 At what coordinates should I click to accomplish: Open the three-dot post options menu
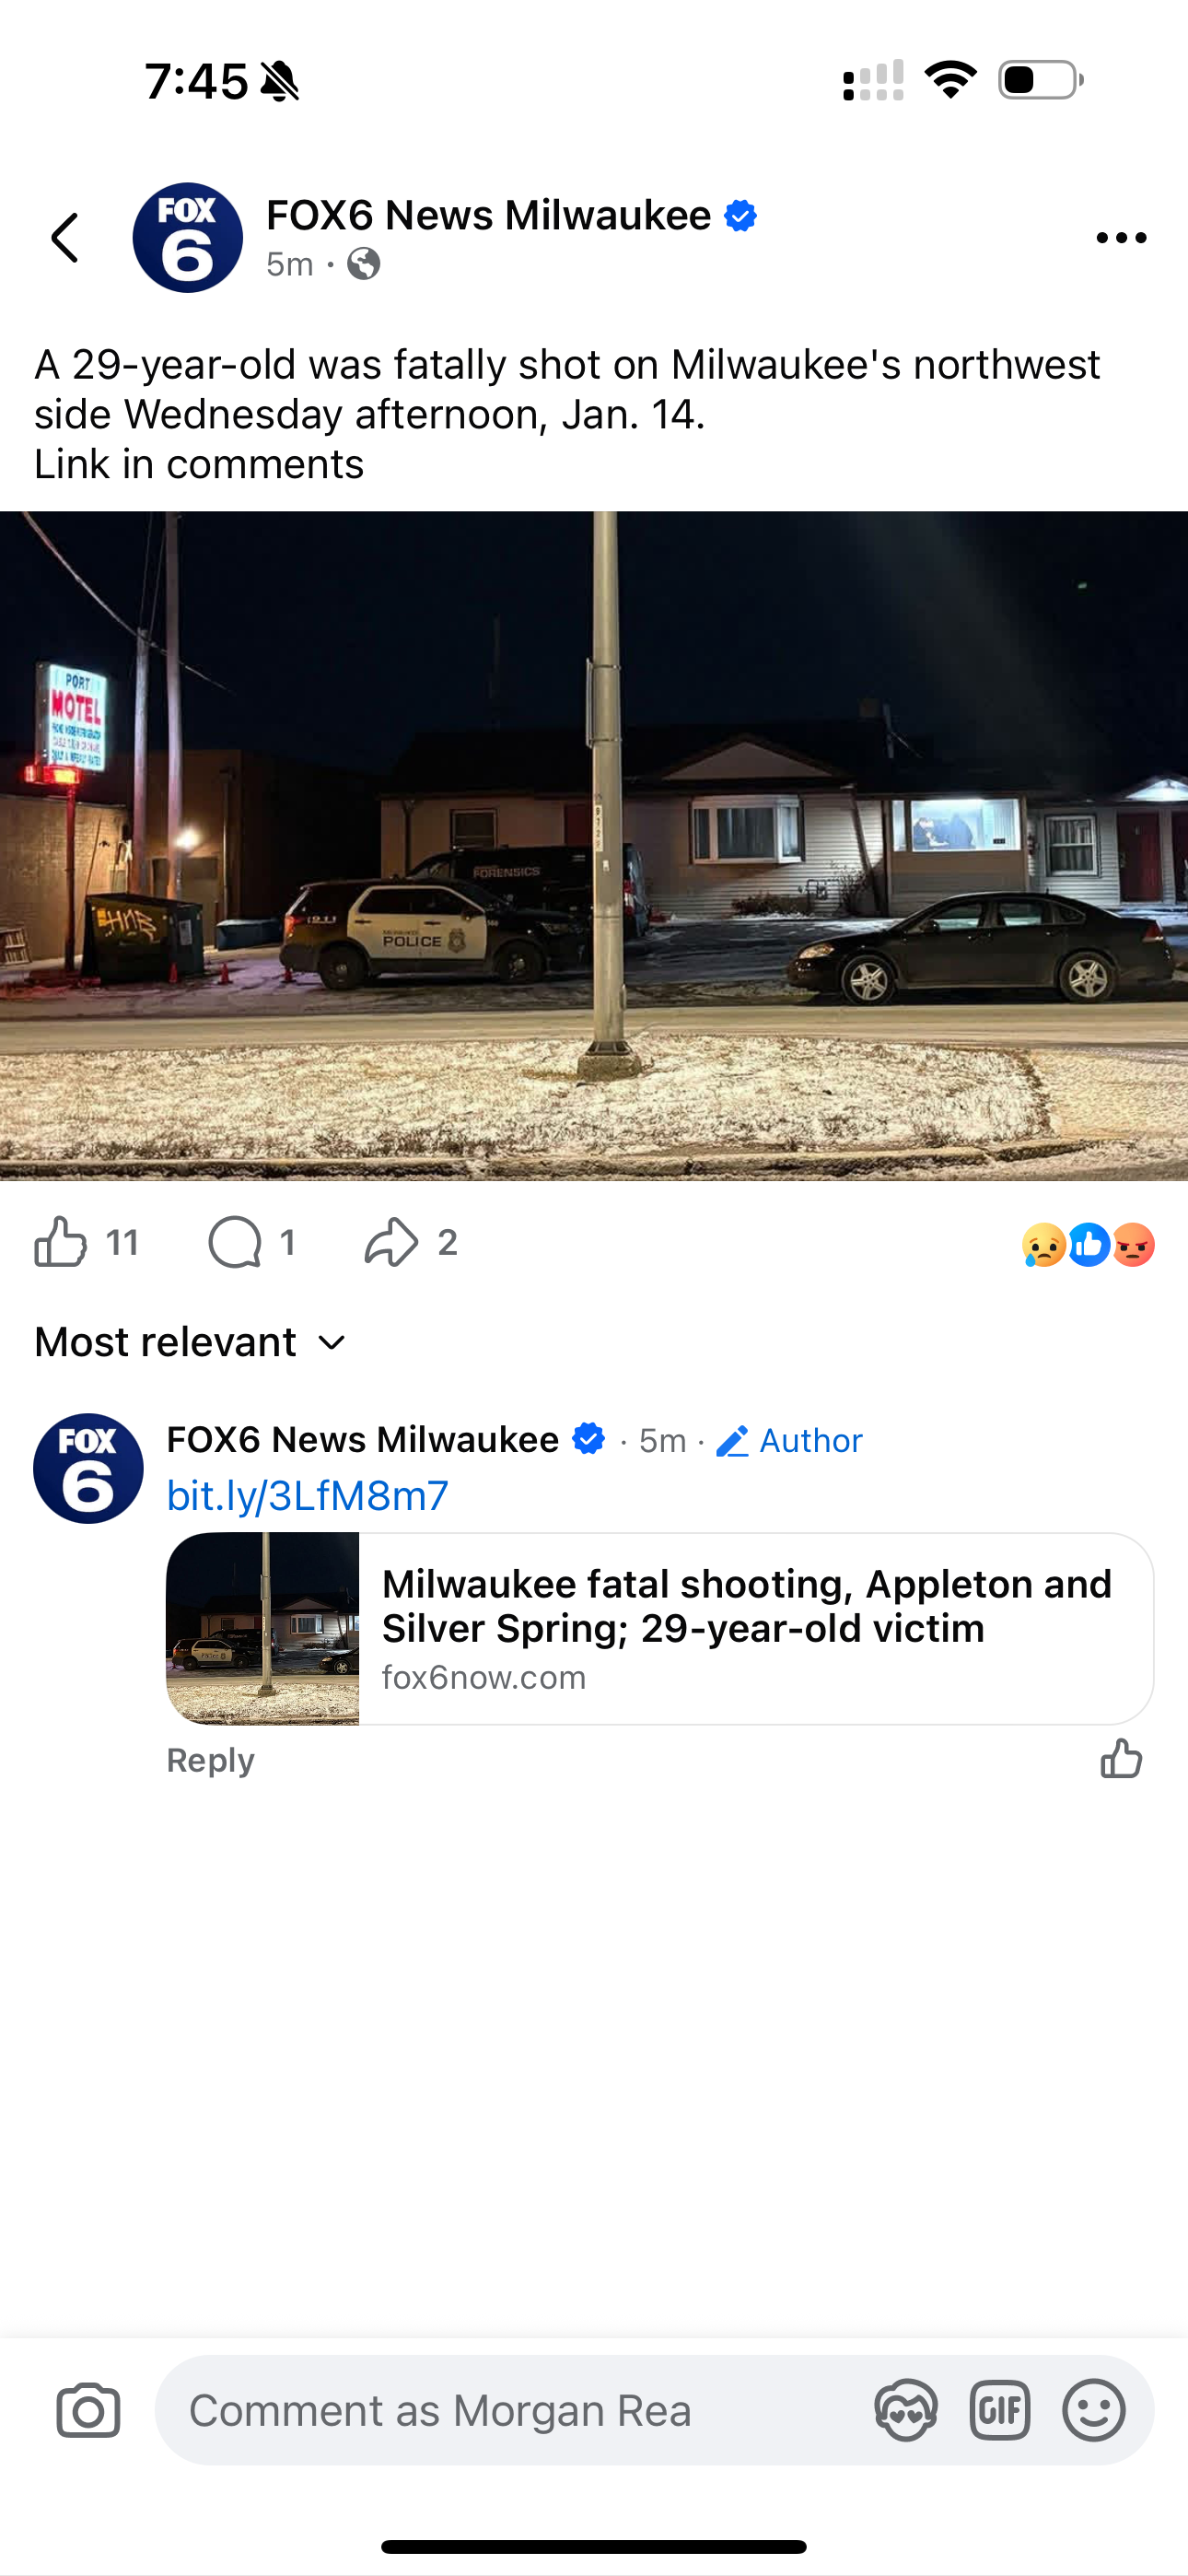pyautogui.click(x=1120, y=238)
